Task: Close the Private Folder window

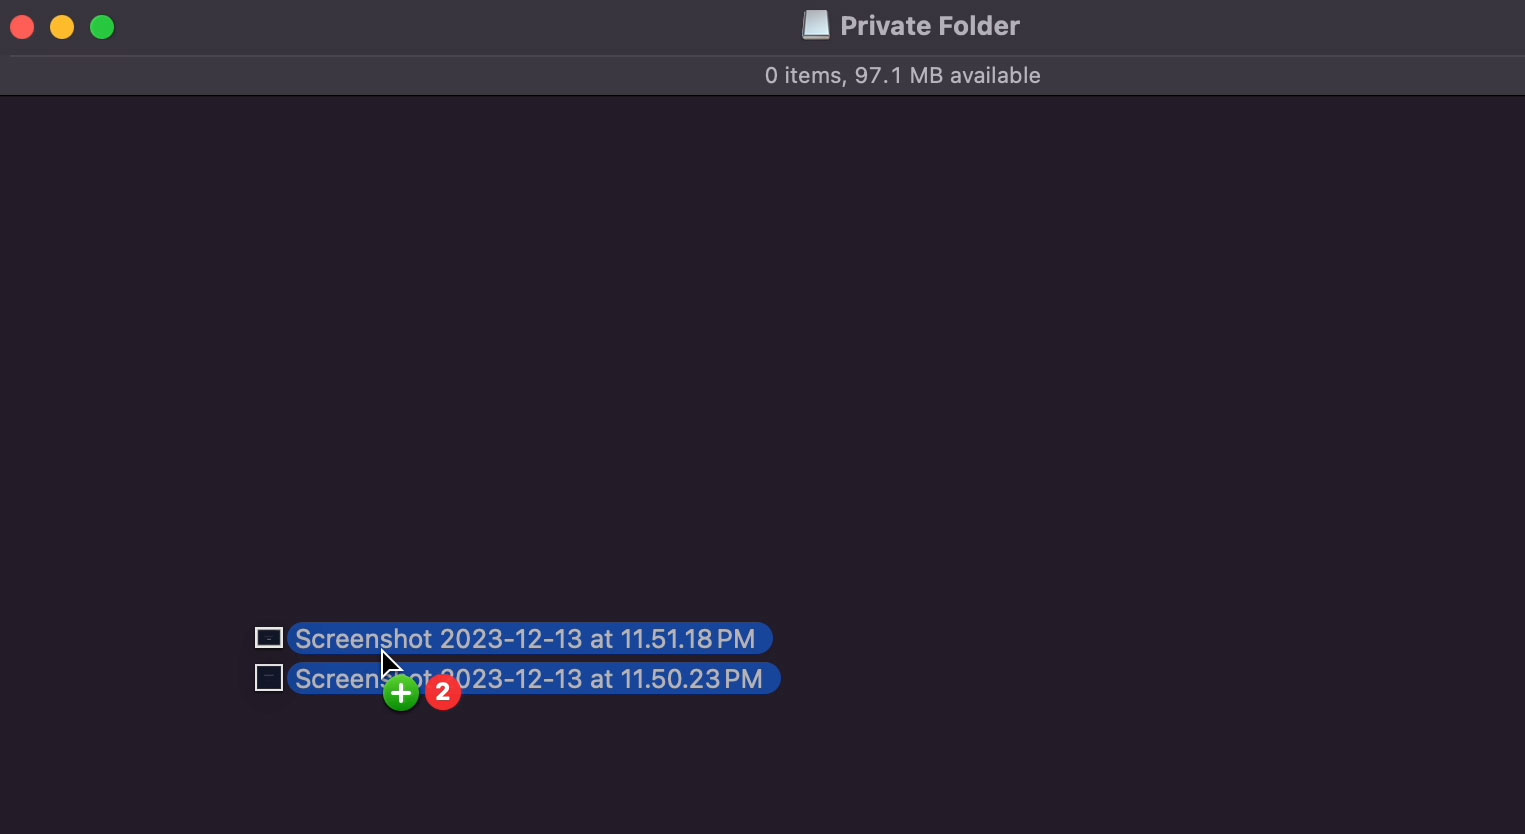Action: coord(22,27)
